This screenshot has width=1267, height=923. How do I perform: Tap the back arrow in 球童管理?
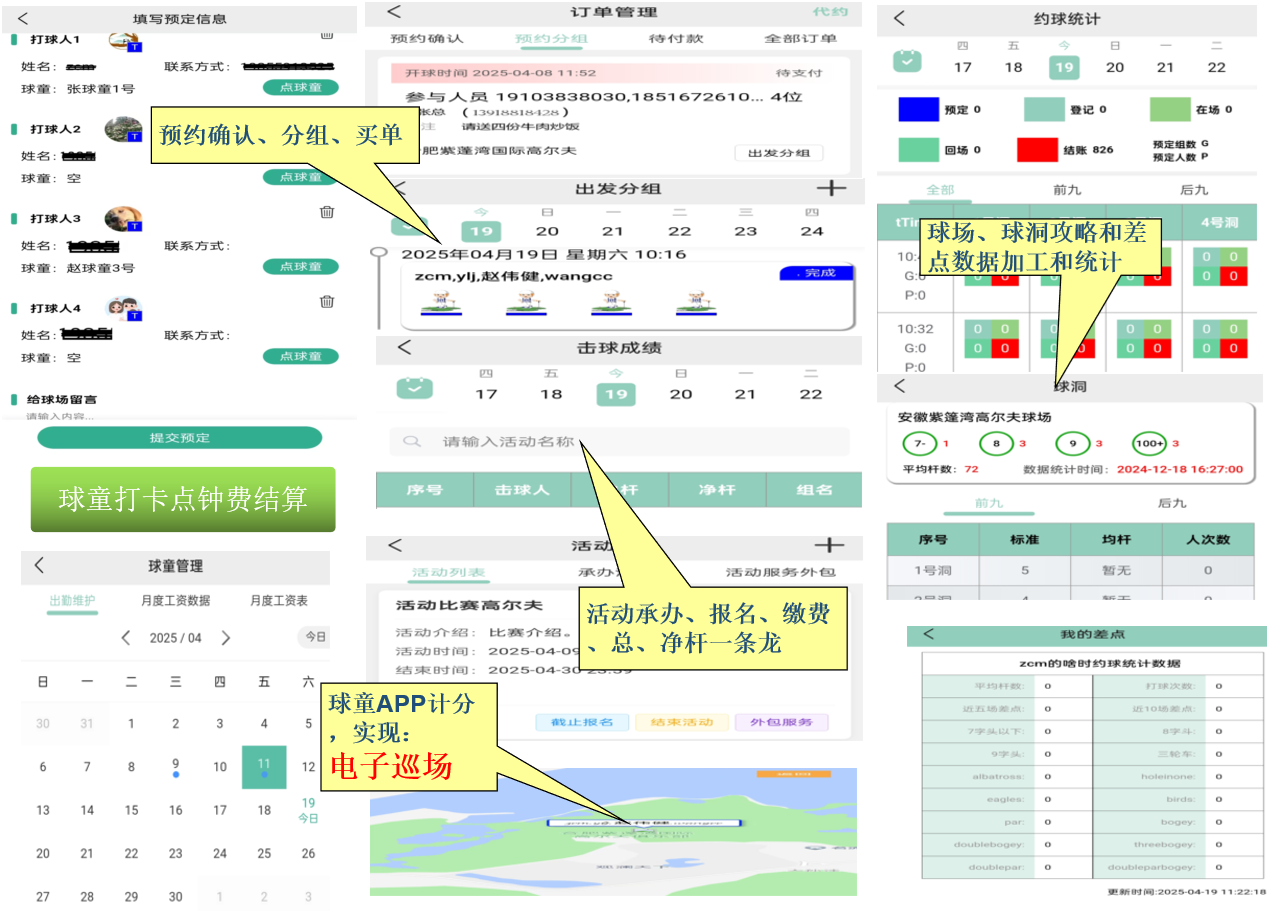39,565
